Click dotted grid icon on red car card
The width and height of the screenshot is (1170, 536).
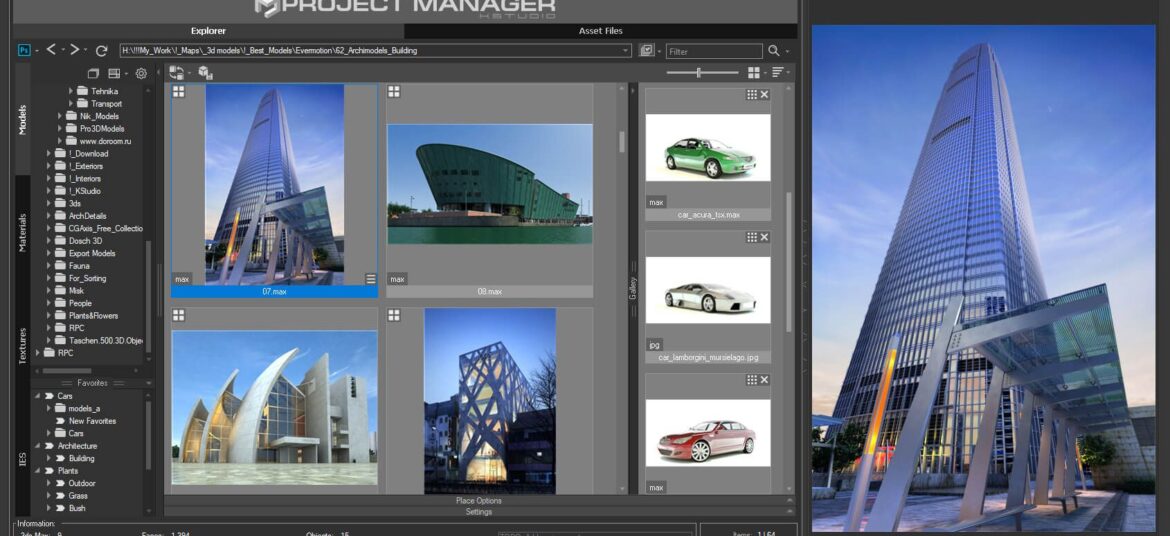pos(751,380)
